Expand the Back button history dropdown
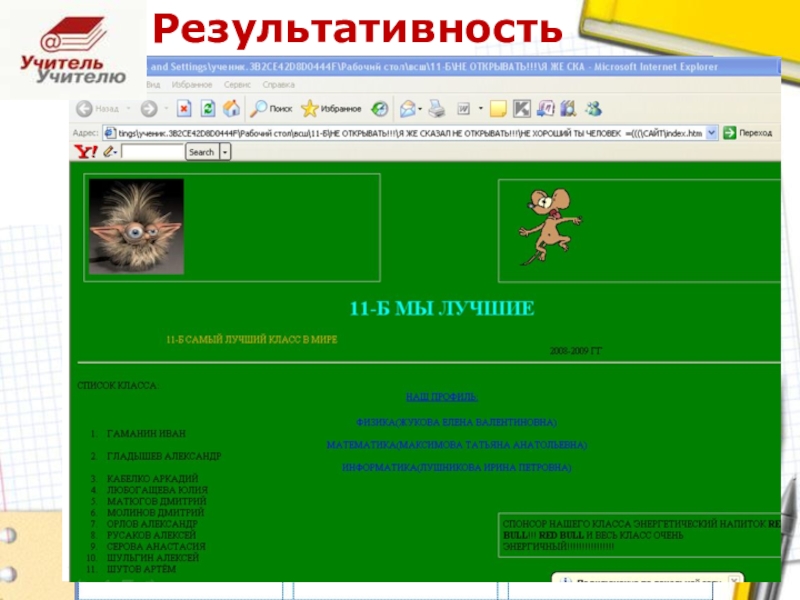This screenshot has width=800, height=600. click(x=129, y=109)
